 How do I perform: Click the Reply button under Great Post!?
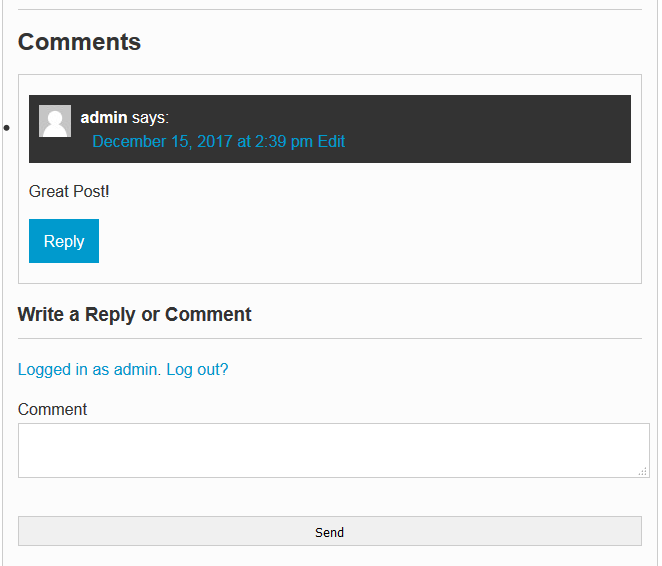click(64, 241)
